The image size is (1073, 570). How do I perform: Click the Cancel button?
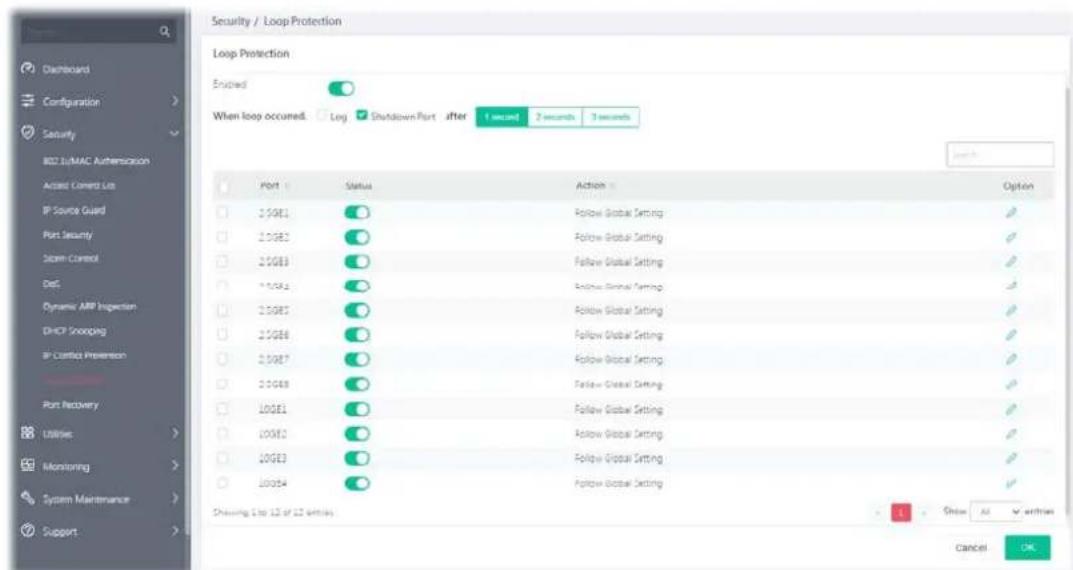point(971,548)
